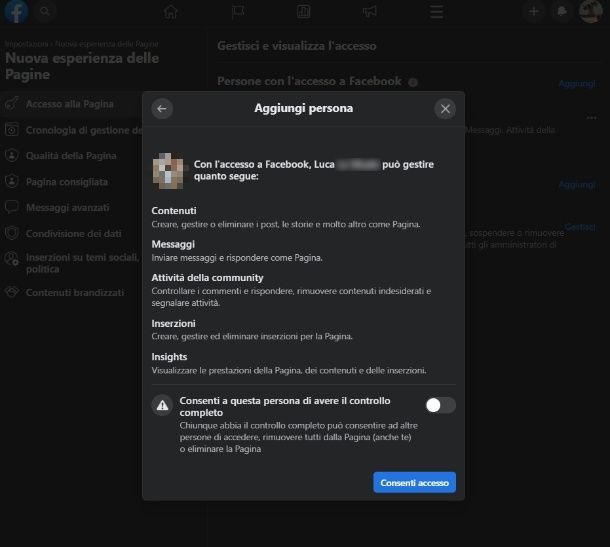
Task: Open Condivisione dei dati sidebar item
Action: pyautogui.click(x=72, y=233)
